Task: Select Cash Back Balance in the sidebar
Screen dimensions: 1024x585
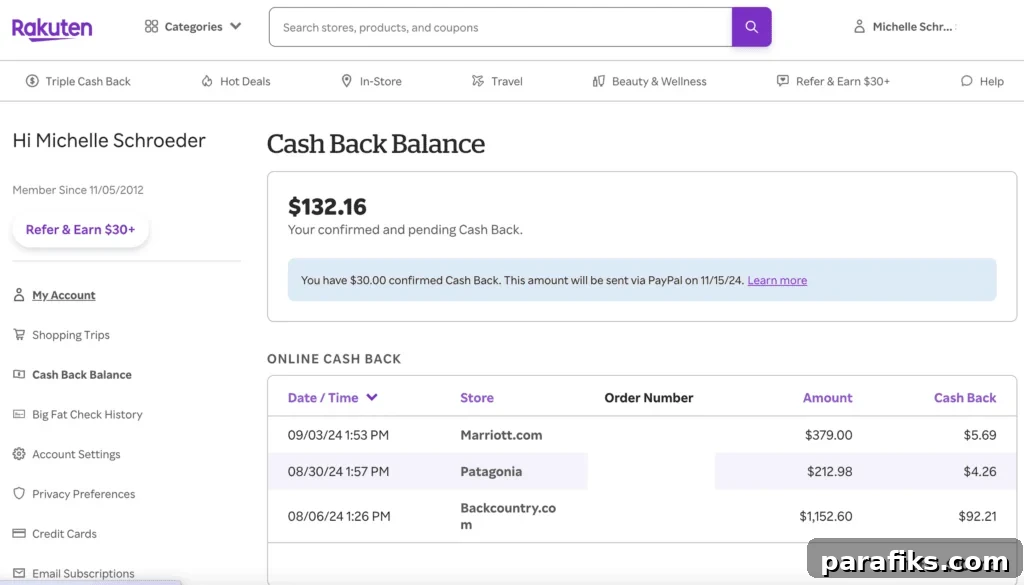Action: click(82, 375)
